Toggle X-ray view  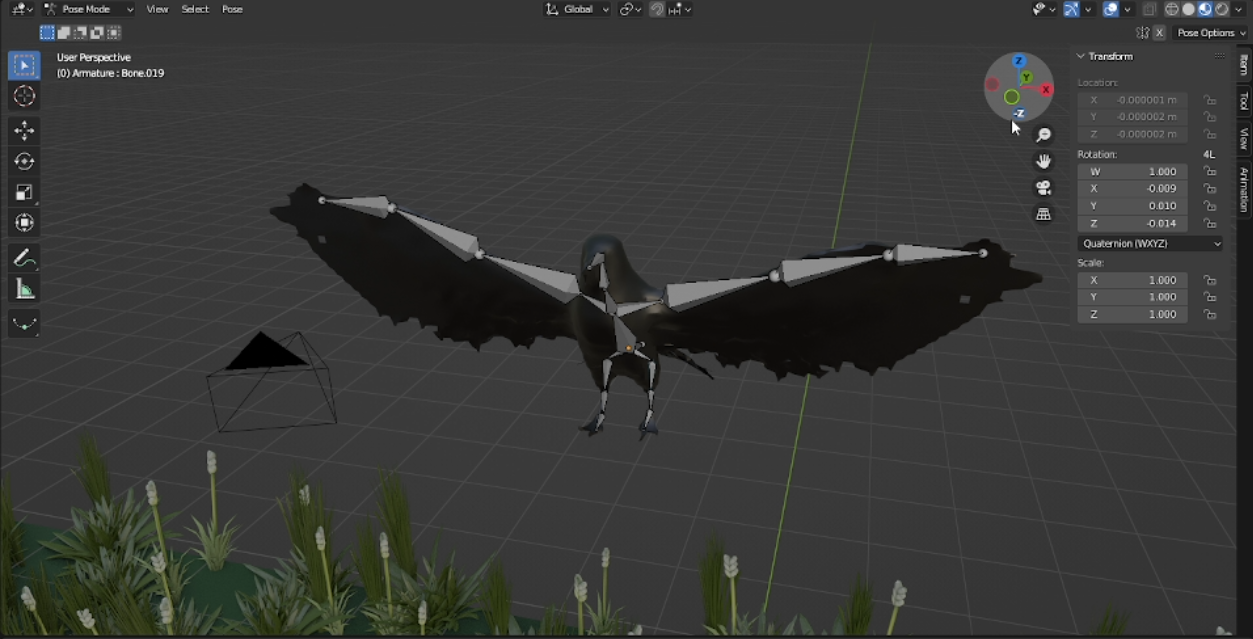pos(1150,9)
